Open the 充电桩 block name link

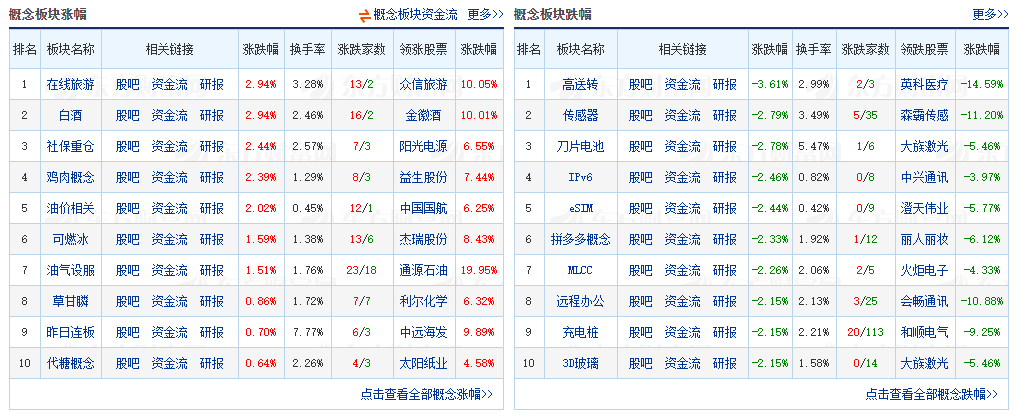[579, 330]
